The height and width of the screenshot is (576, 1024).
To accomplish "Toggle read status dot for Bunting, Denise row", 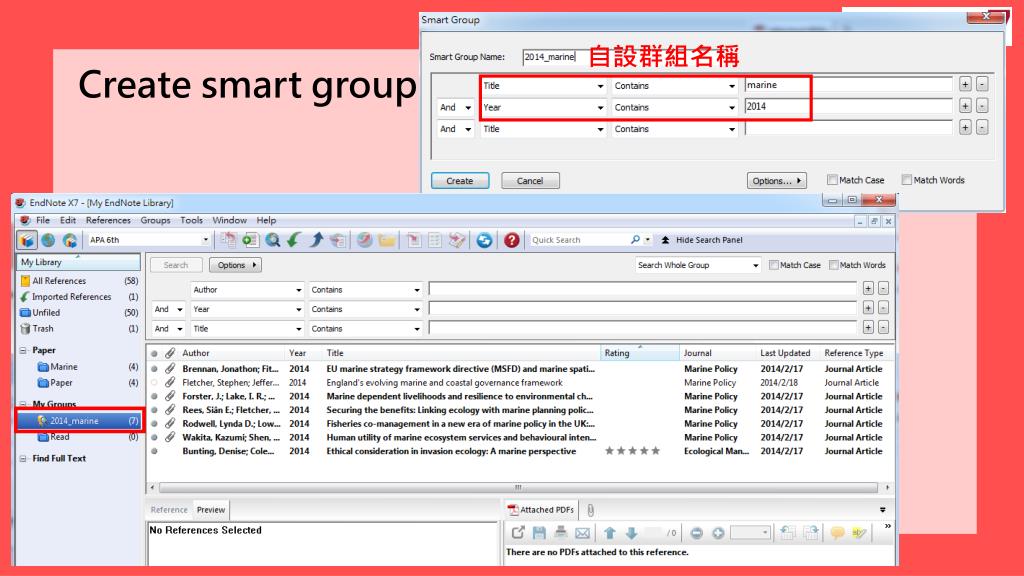I will pos(155,451).
